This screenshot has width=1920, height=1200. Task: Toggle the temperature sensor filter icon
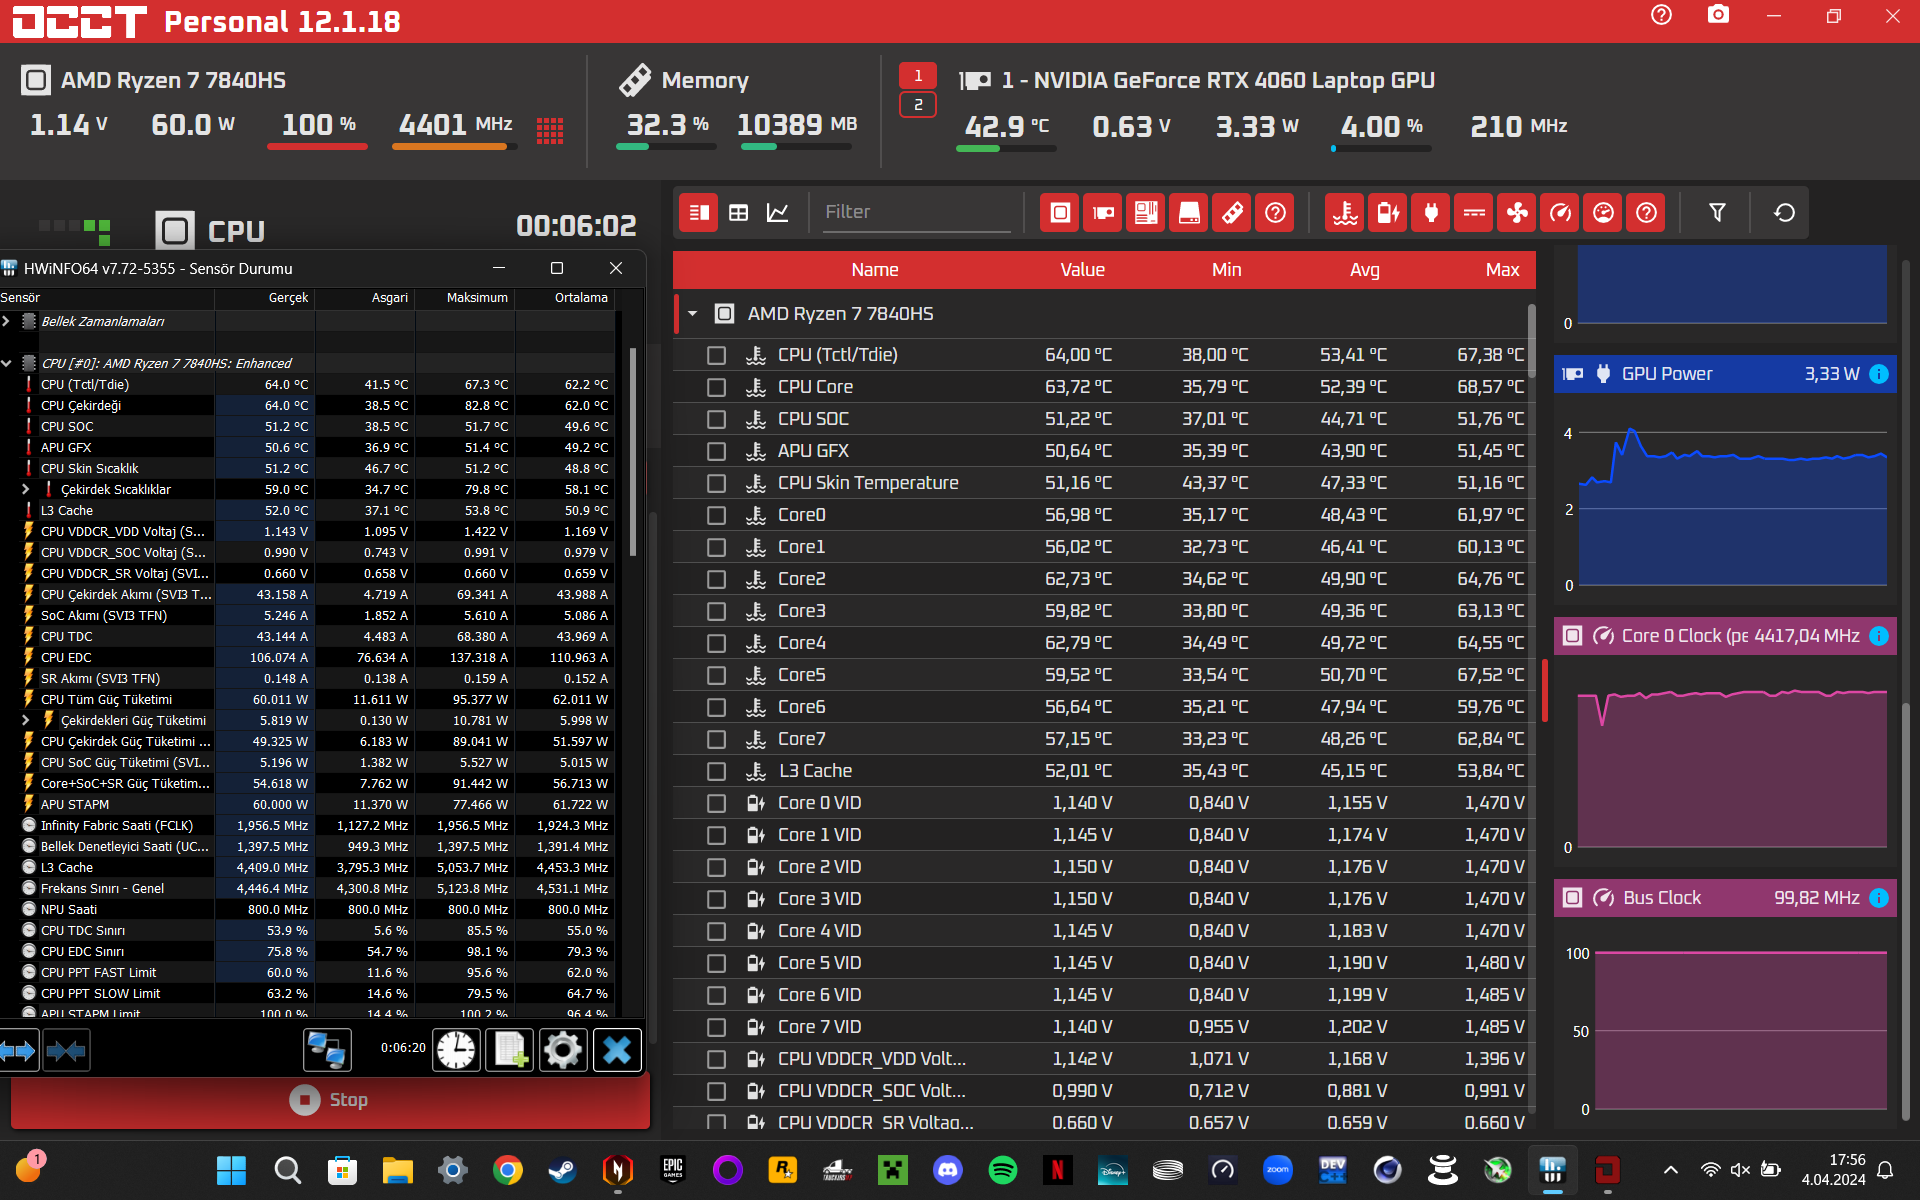point(1345,212)
